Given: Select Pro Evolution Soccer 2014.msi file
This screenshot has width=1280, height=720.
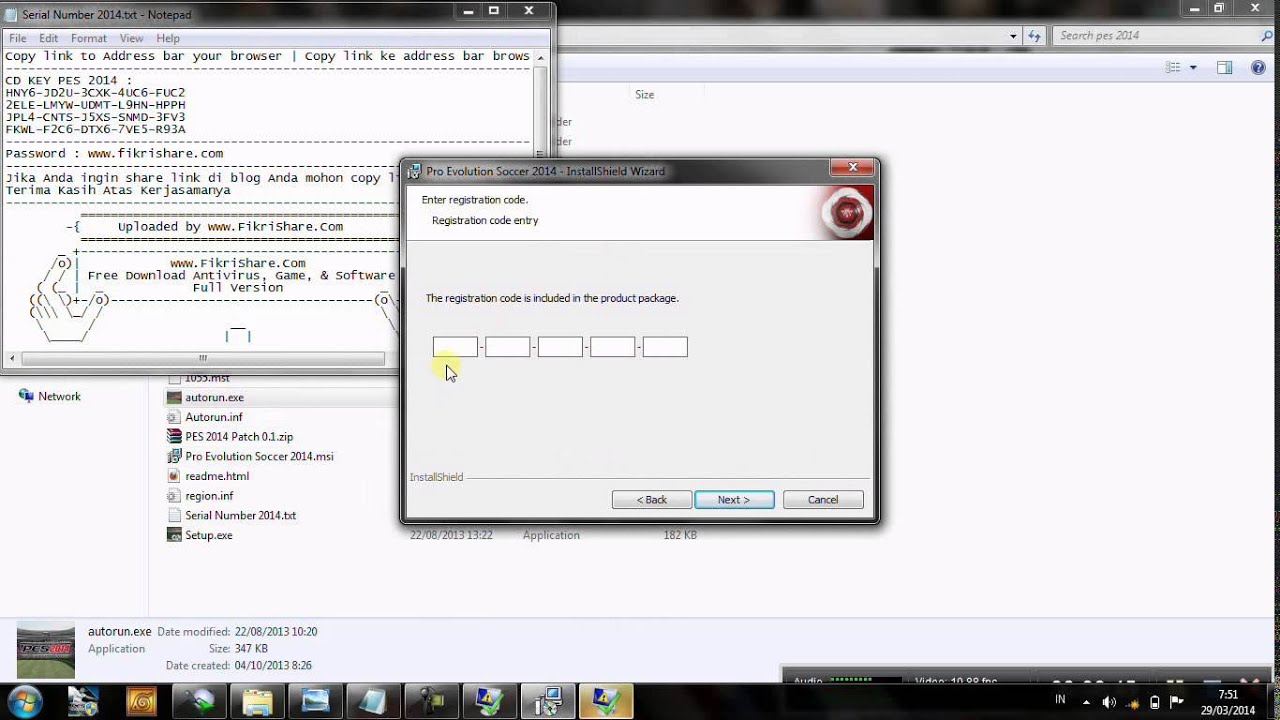Looking at the screenshot, I should point(259,456).
